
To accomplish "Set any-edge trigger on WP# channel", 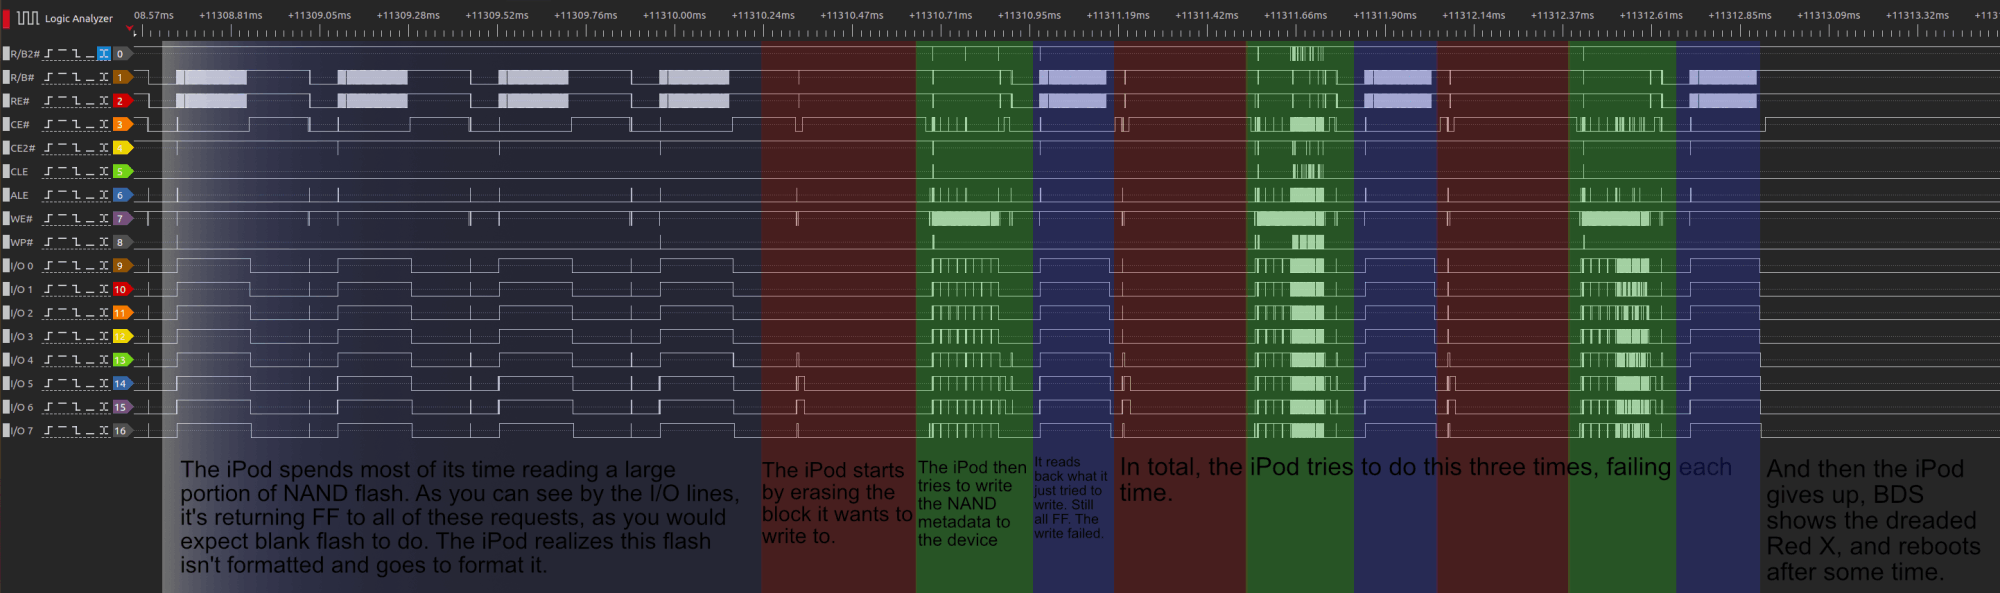I will point(104,242).
